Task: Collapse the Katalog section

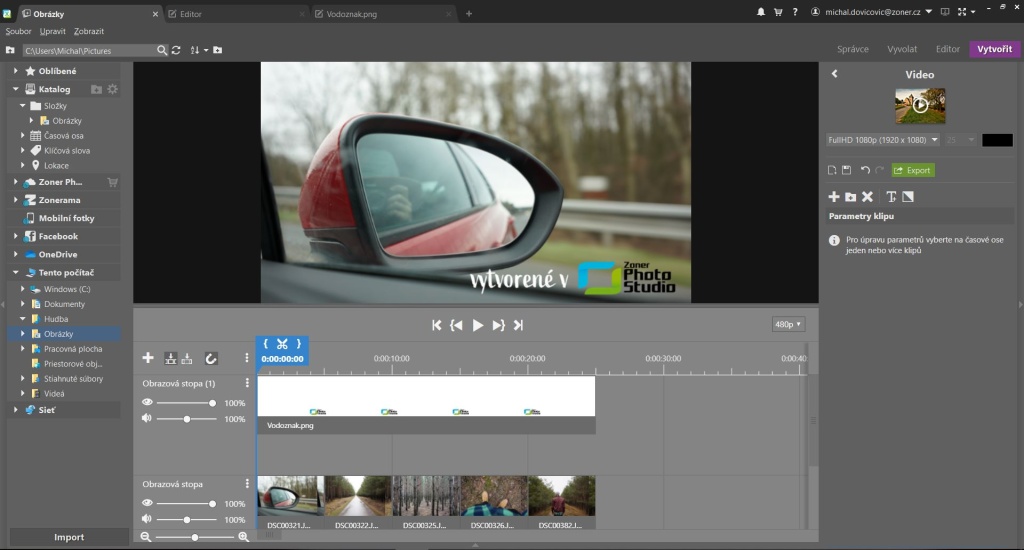Action: click(x=16, y=89)
